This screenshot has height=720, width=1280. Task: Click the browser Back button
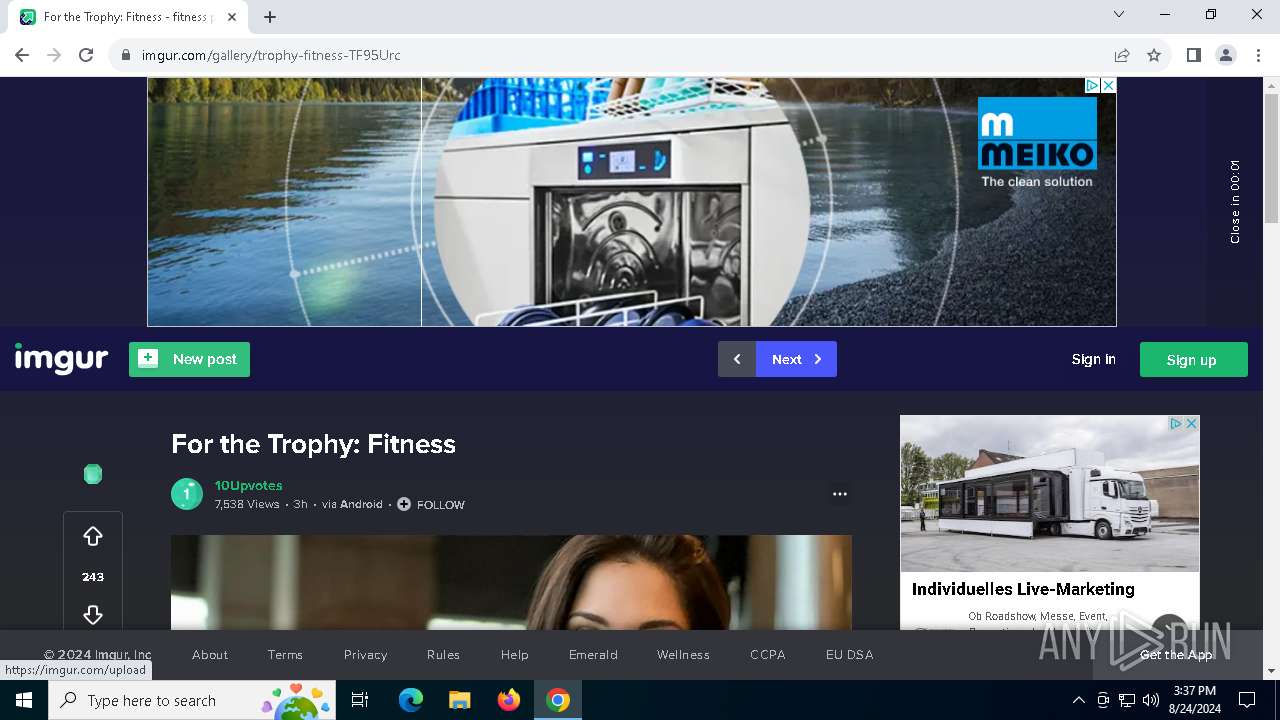22,55
